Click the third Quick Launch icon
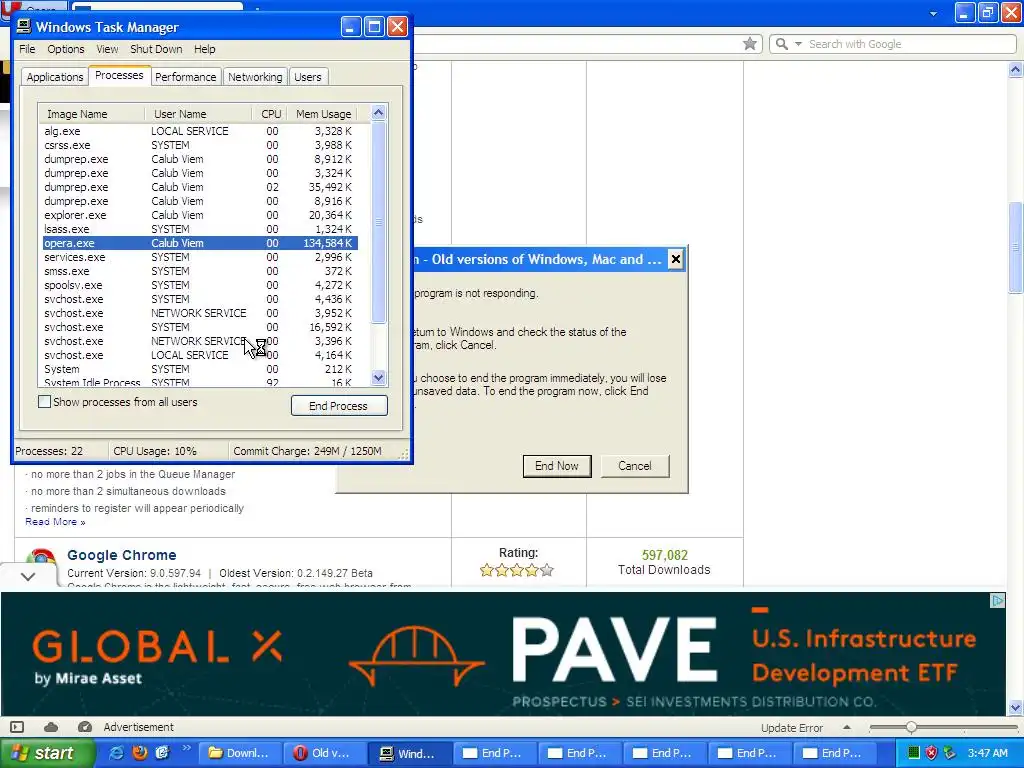1024x768 pixels. (x=163, y=753)
